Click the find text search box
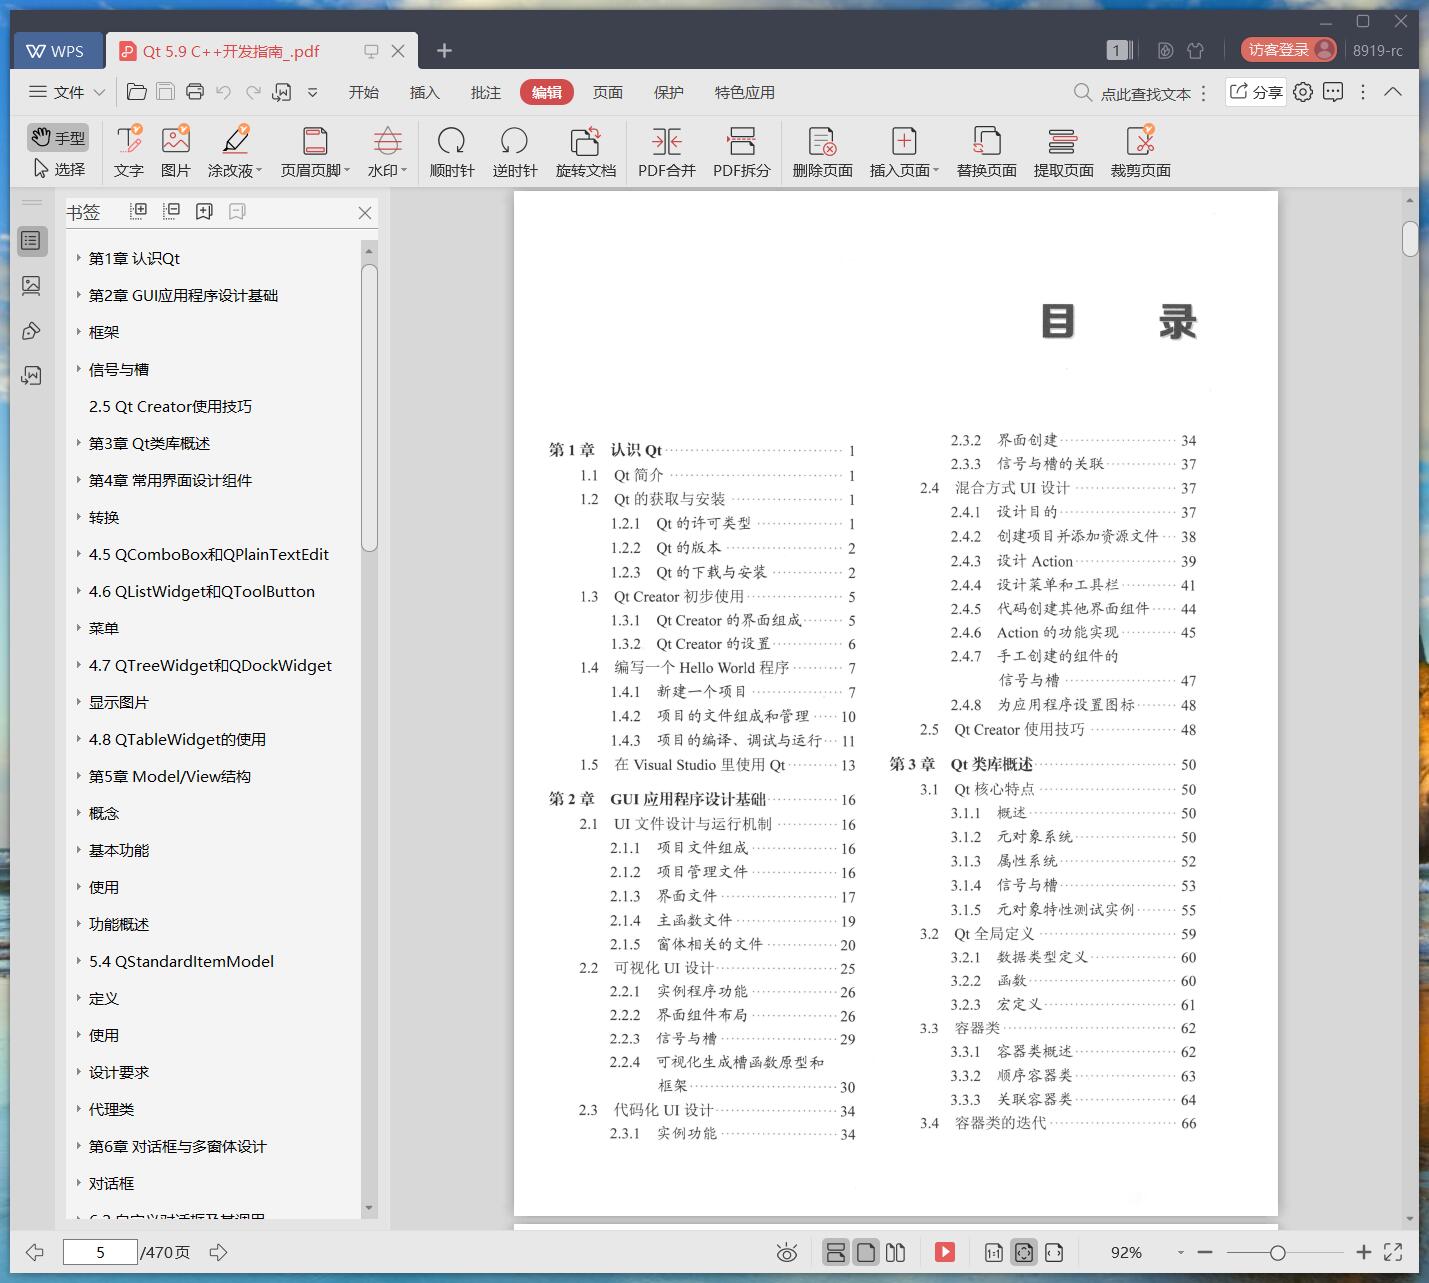The height and width of the screenshot is (1283, 1429). (x=1133, y=93)
